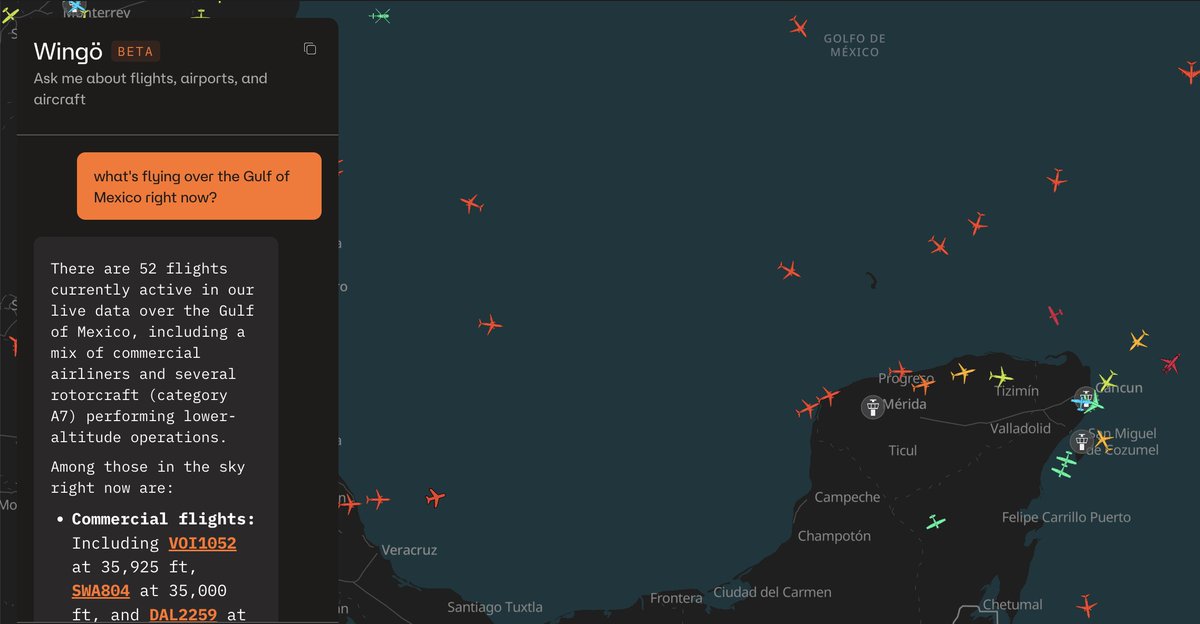This screenshot has height=624, width=1200.
Task: Select the crimson aircraft at far right near Cancun
Action: tap(1171, 363)
